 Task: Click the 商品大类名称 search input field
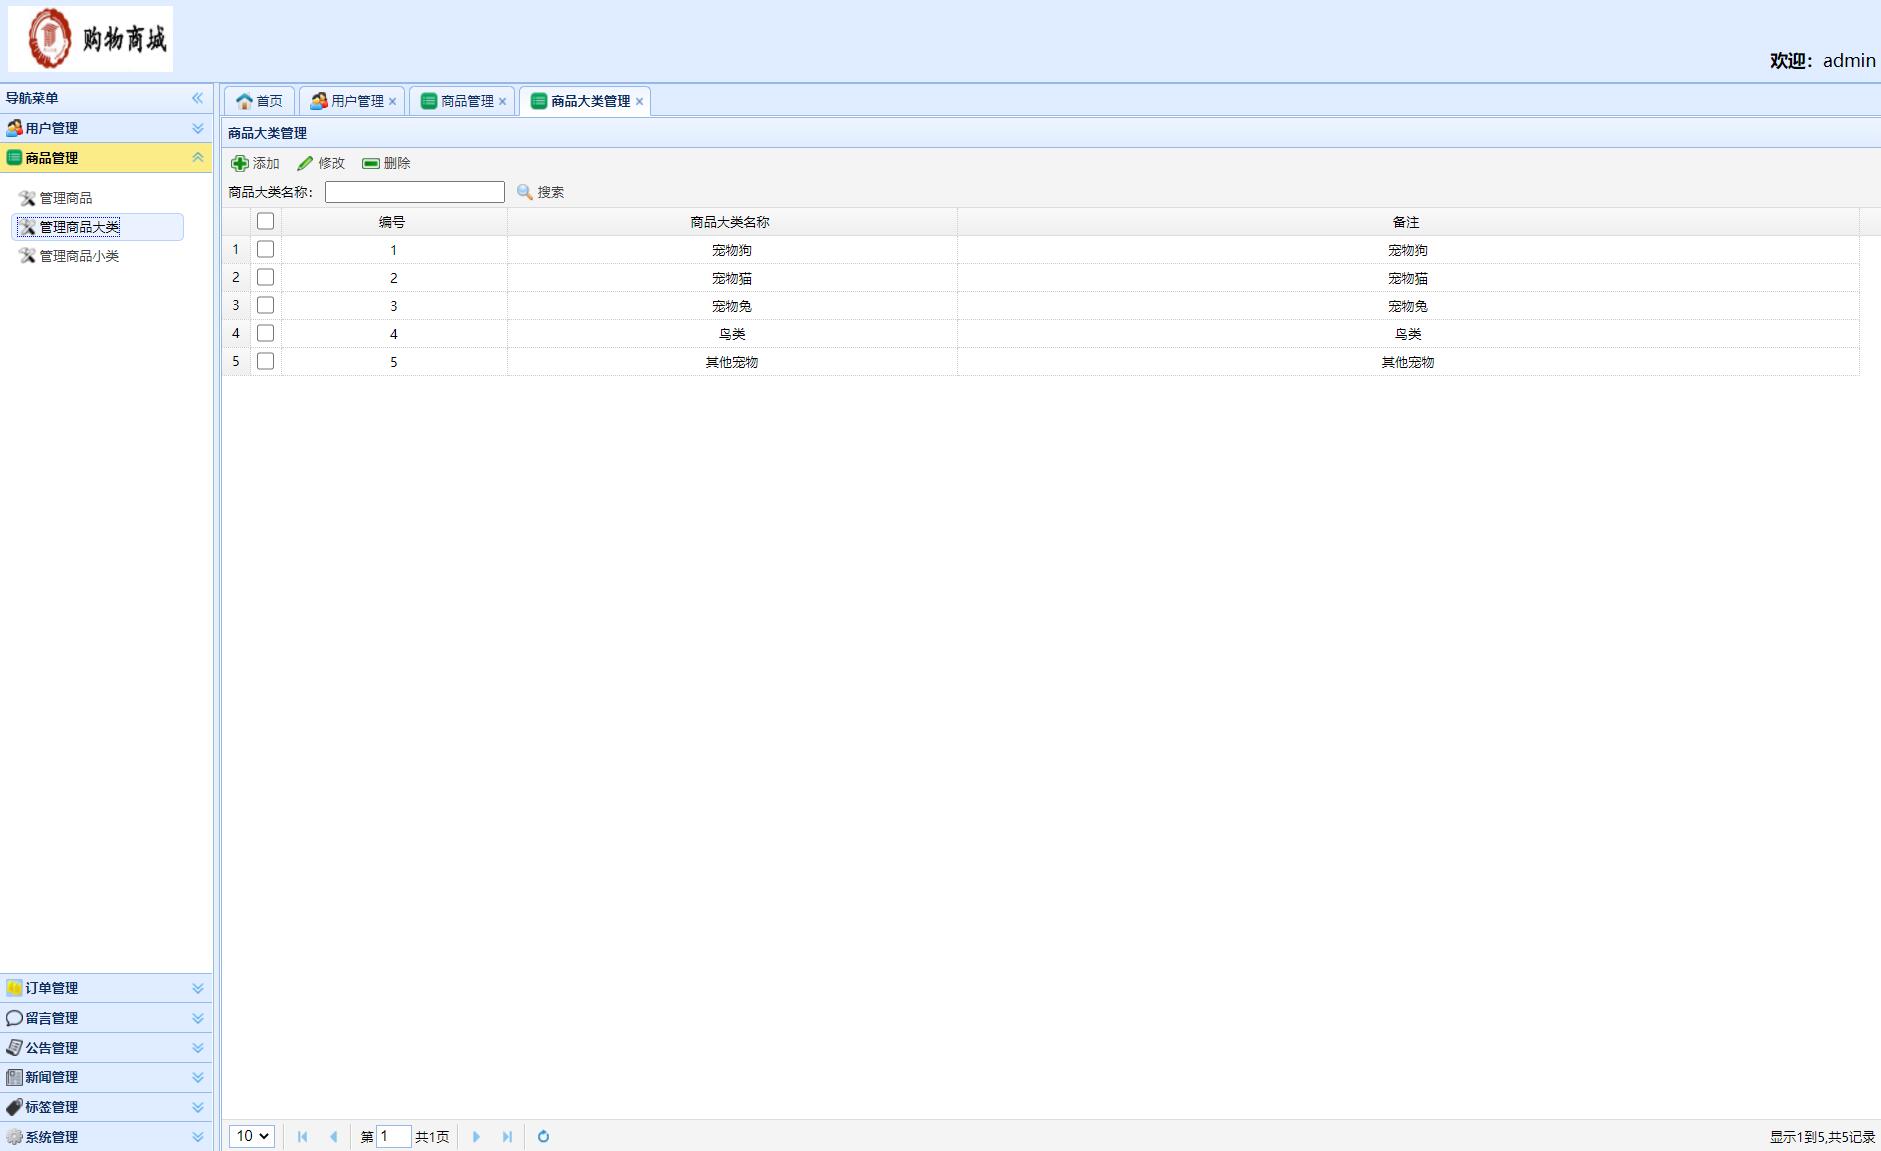[414, 192]
